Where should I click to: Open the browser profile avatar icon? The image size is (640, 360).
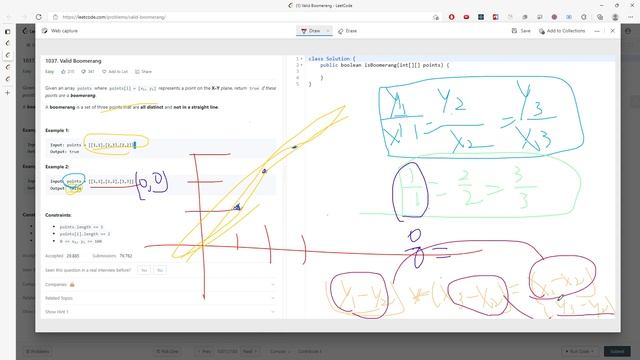click(615, 17)
